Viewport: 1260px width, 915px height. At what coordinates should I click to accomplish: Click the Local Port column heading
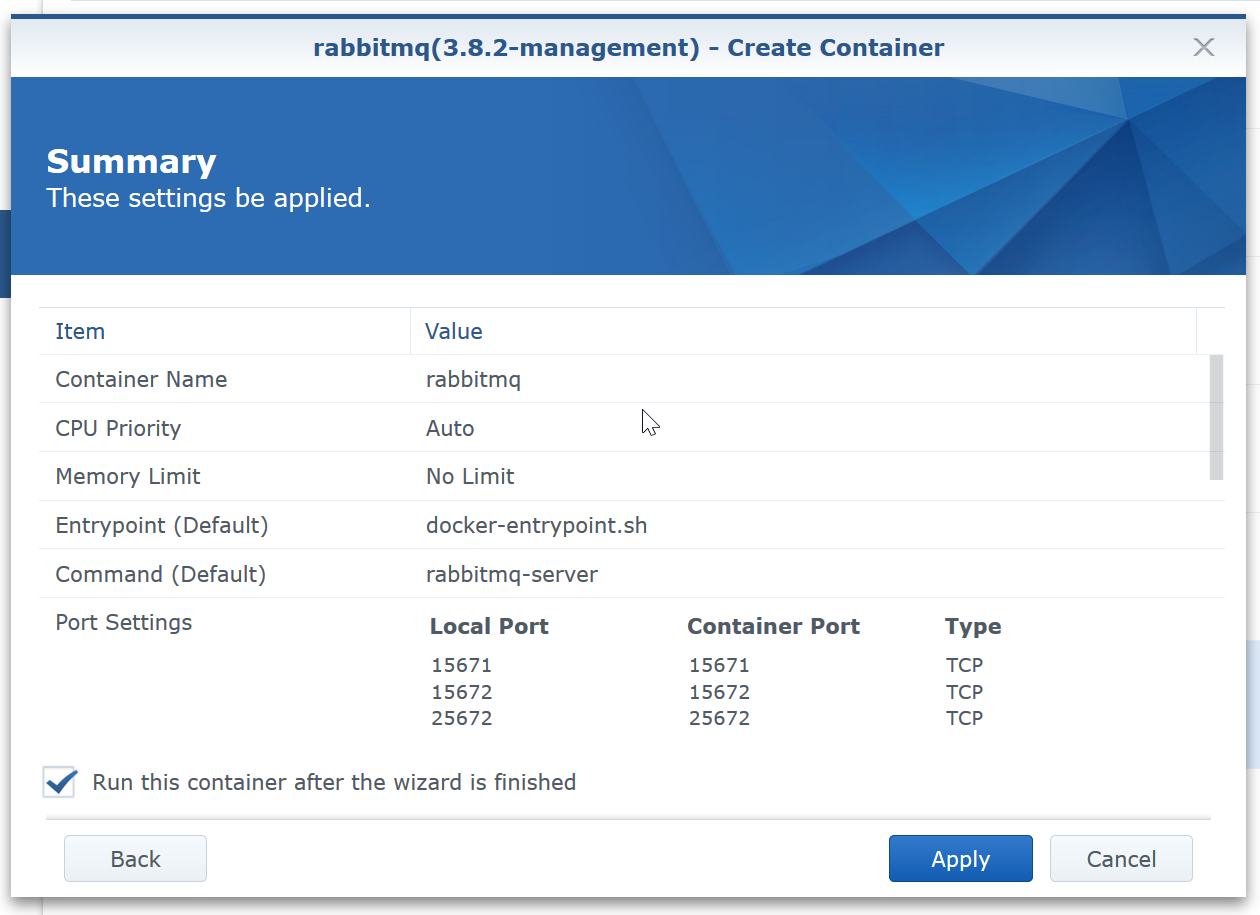pyautogui.click(x=489, y=627)
